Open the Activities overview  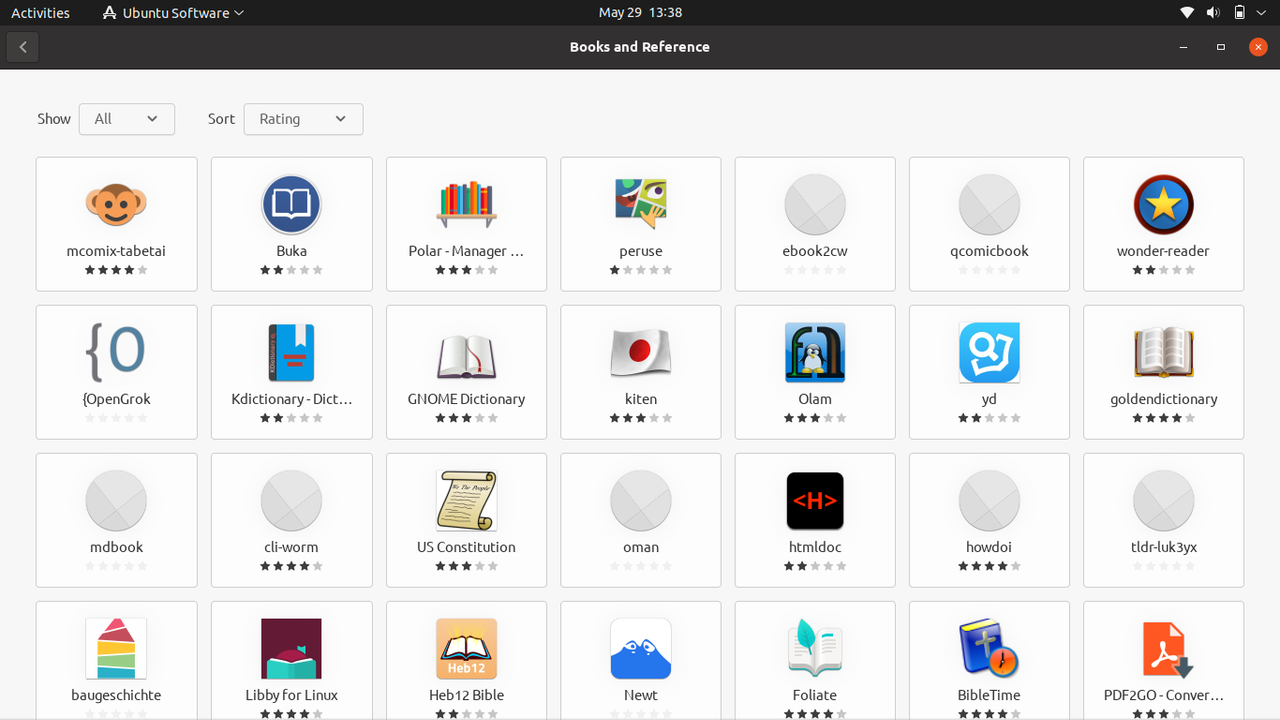point(40,13)
